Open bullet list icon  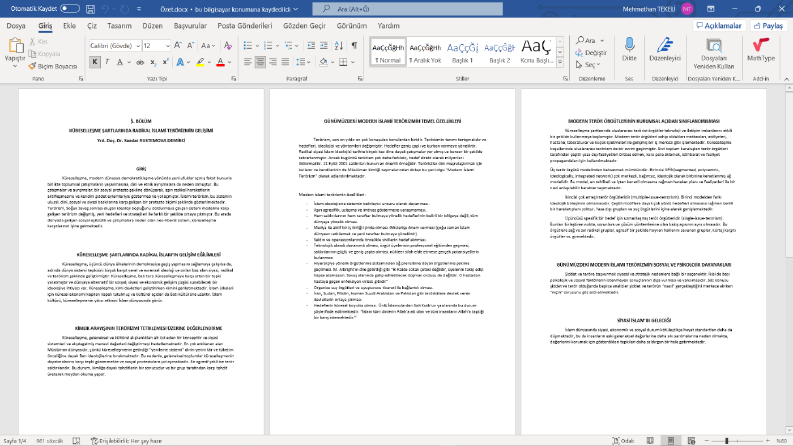247,46
